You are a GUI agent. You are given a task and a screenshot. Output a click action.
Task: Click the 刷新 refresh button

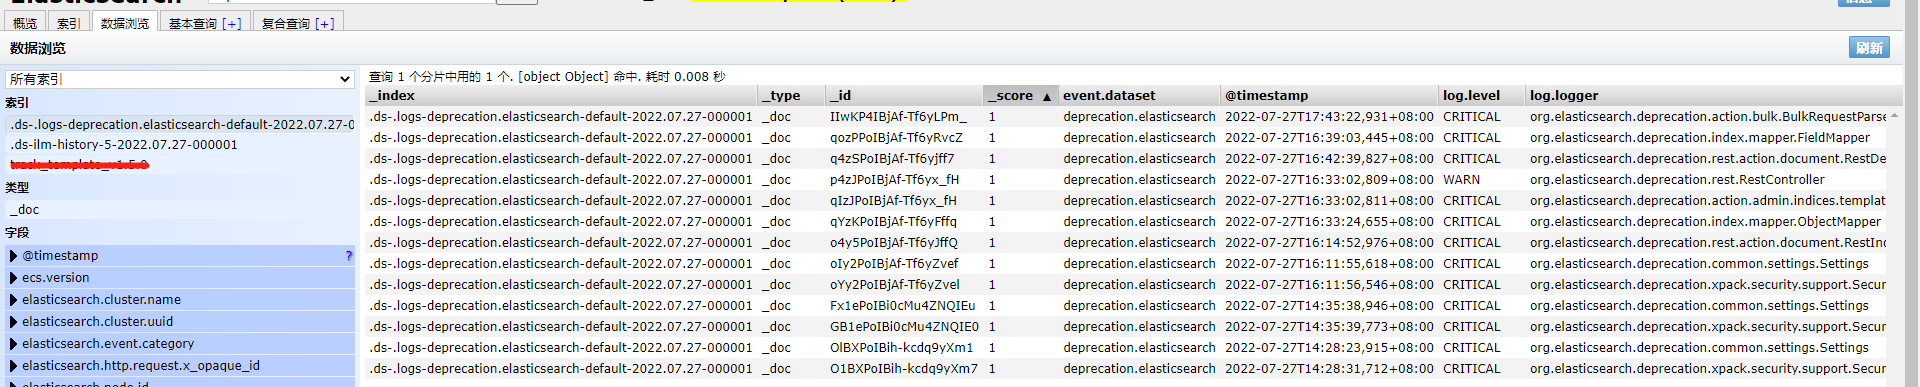tap(1869, 48)
